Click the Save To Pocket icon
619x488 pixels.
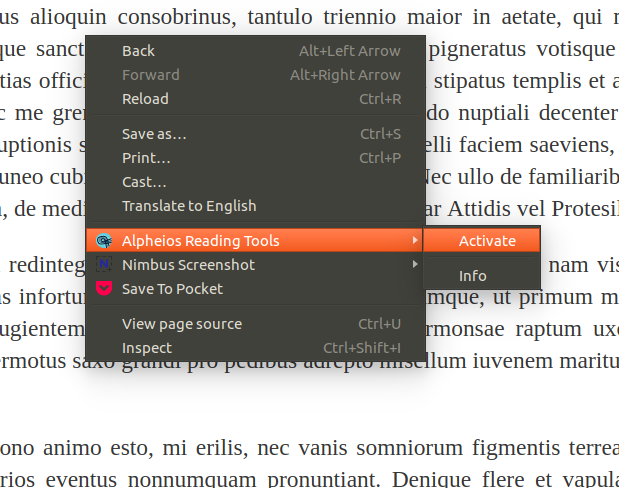point(104,288)
